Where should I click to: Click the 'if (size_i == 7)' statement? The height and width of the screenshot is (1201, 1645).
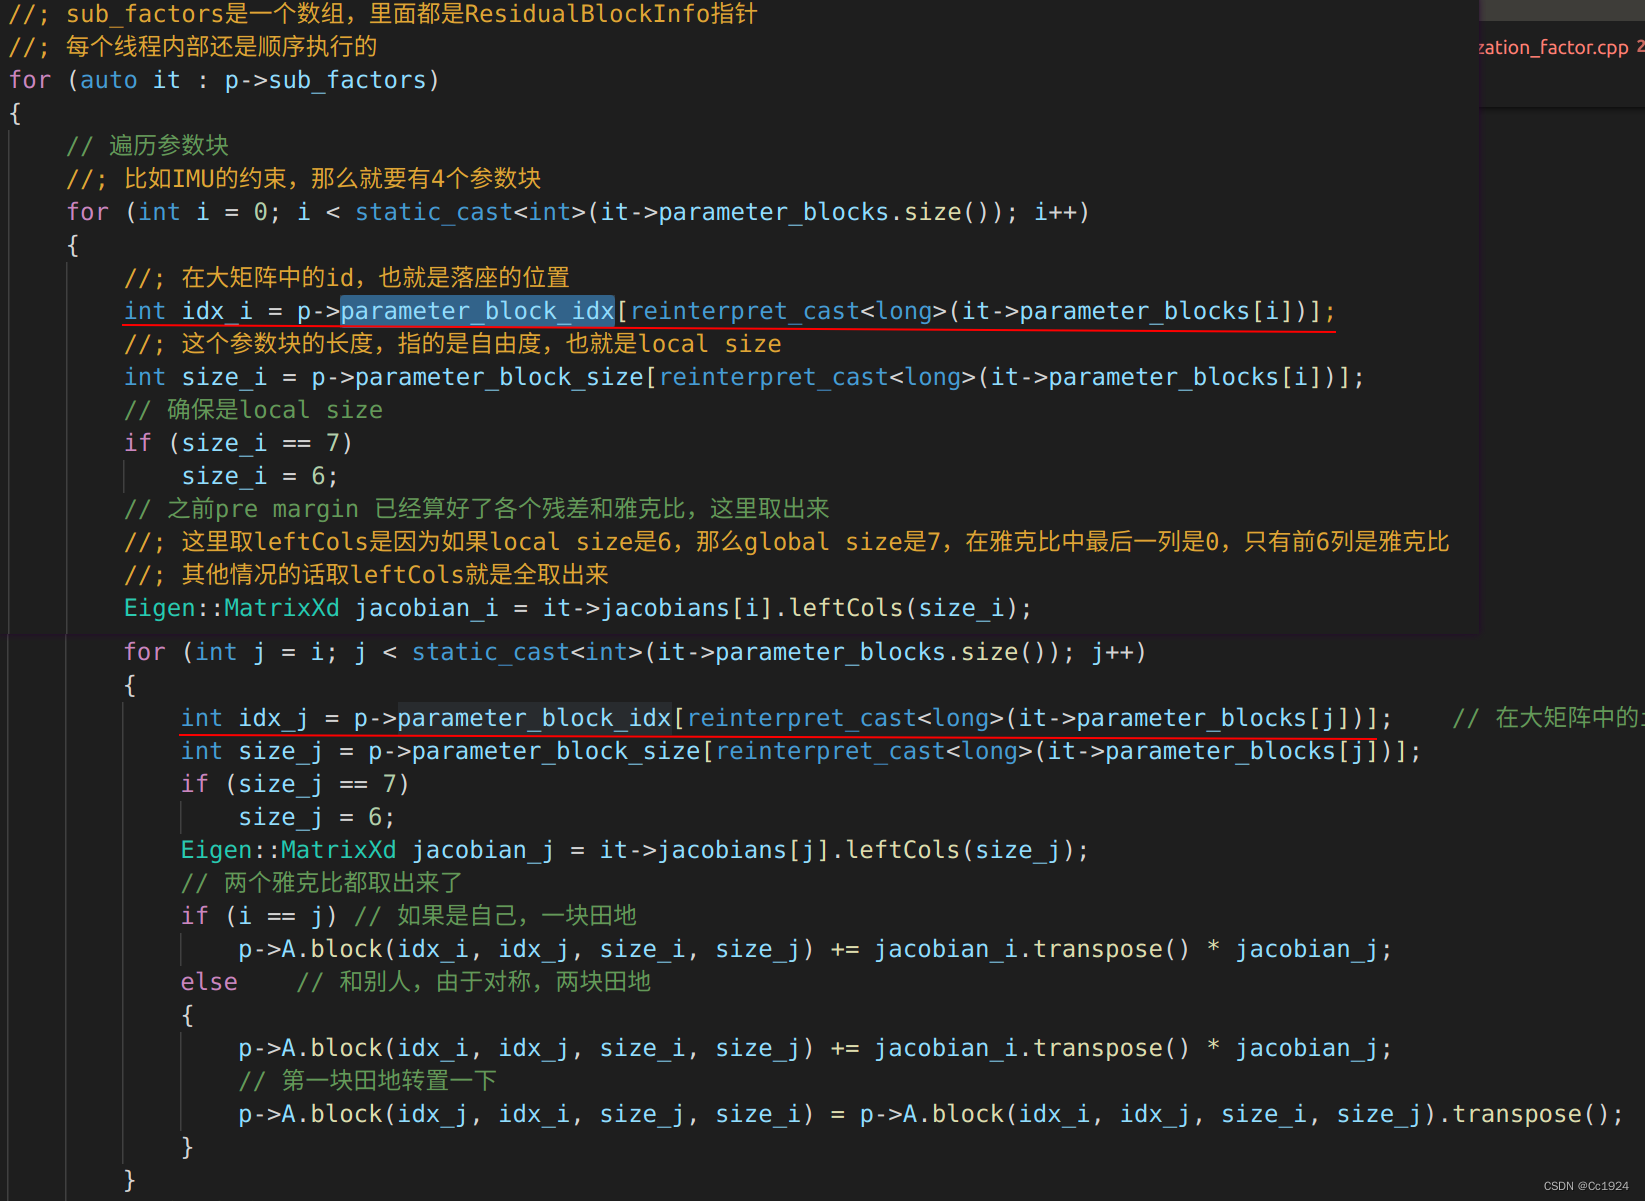pyautogui.click(x=238, y=443)
